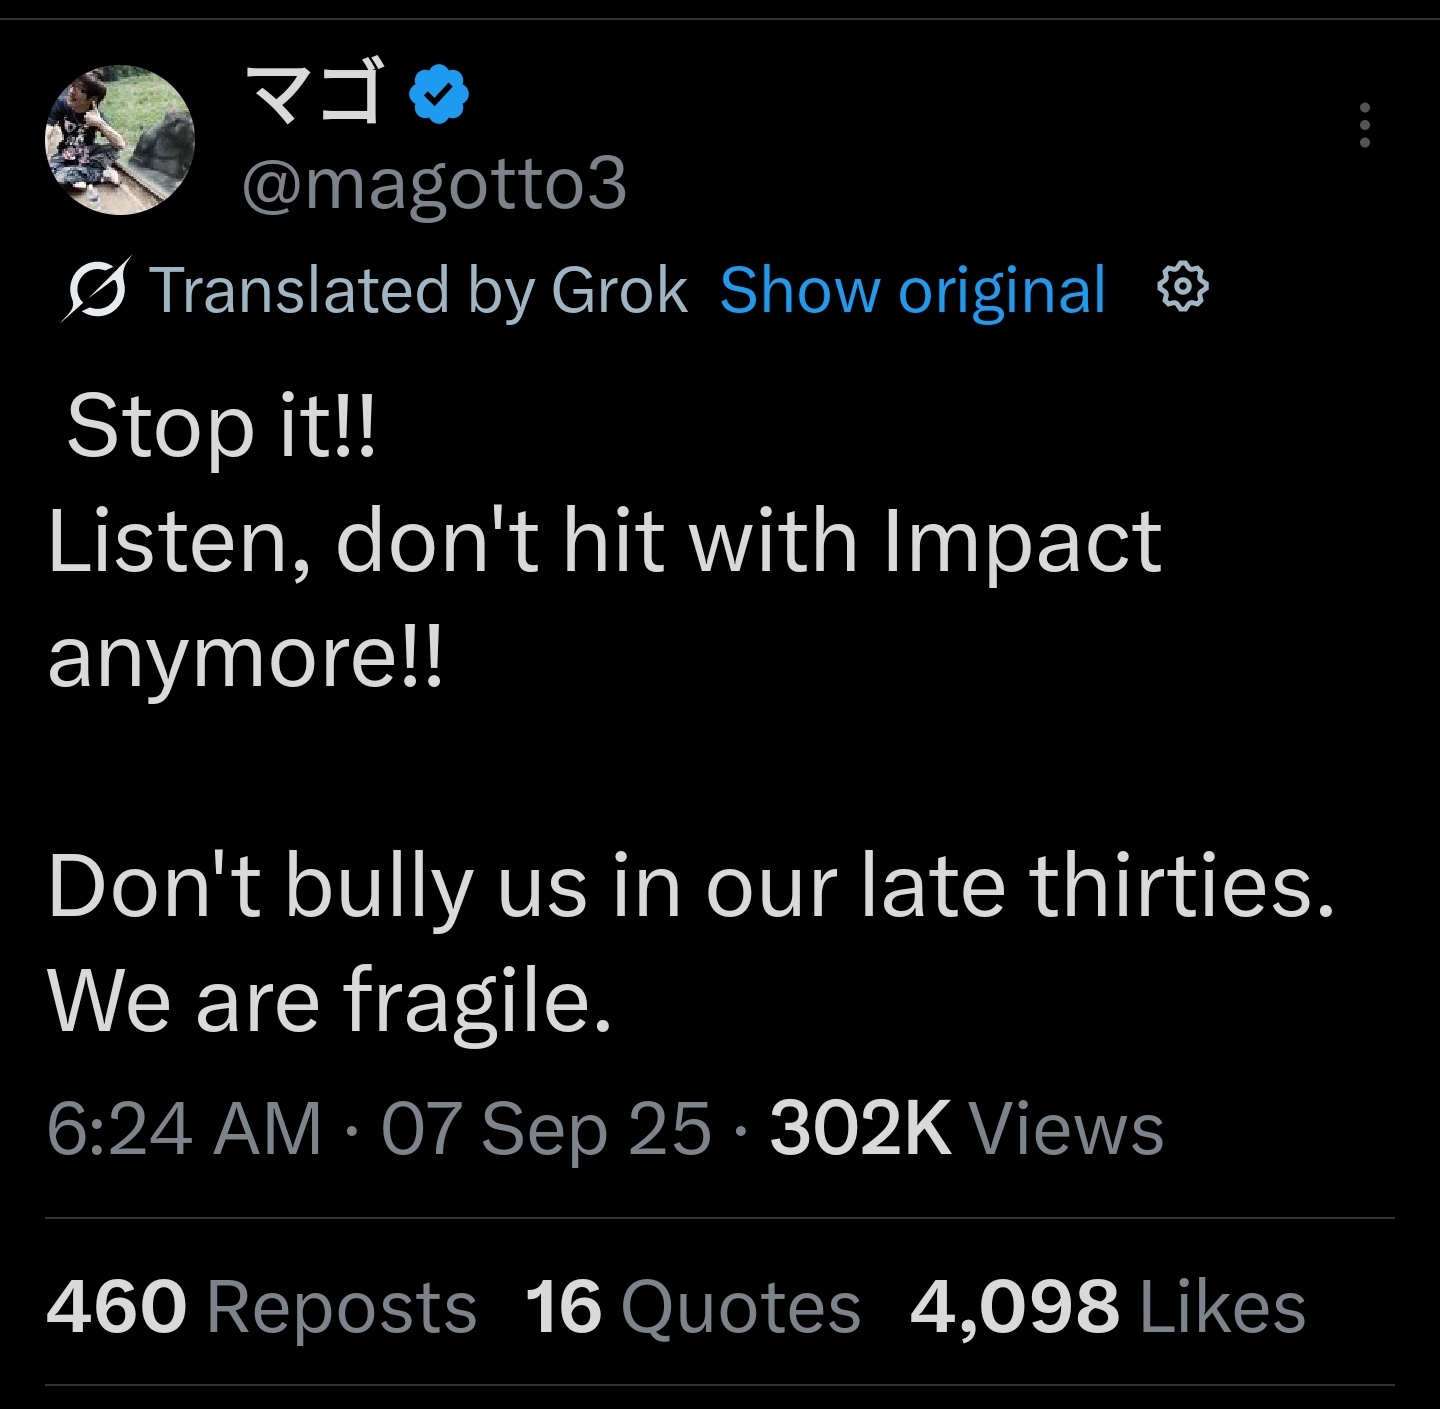The height and width of the screenshot is (1409, 1440).
Task: Select the "Translated by Grok" label
Action: (x=418, y=291)
